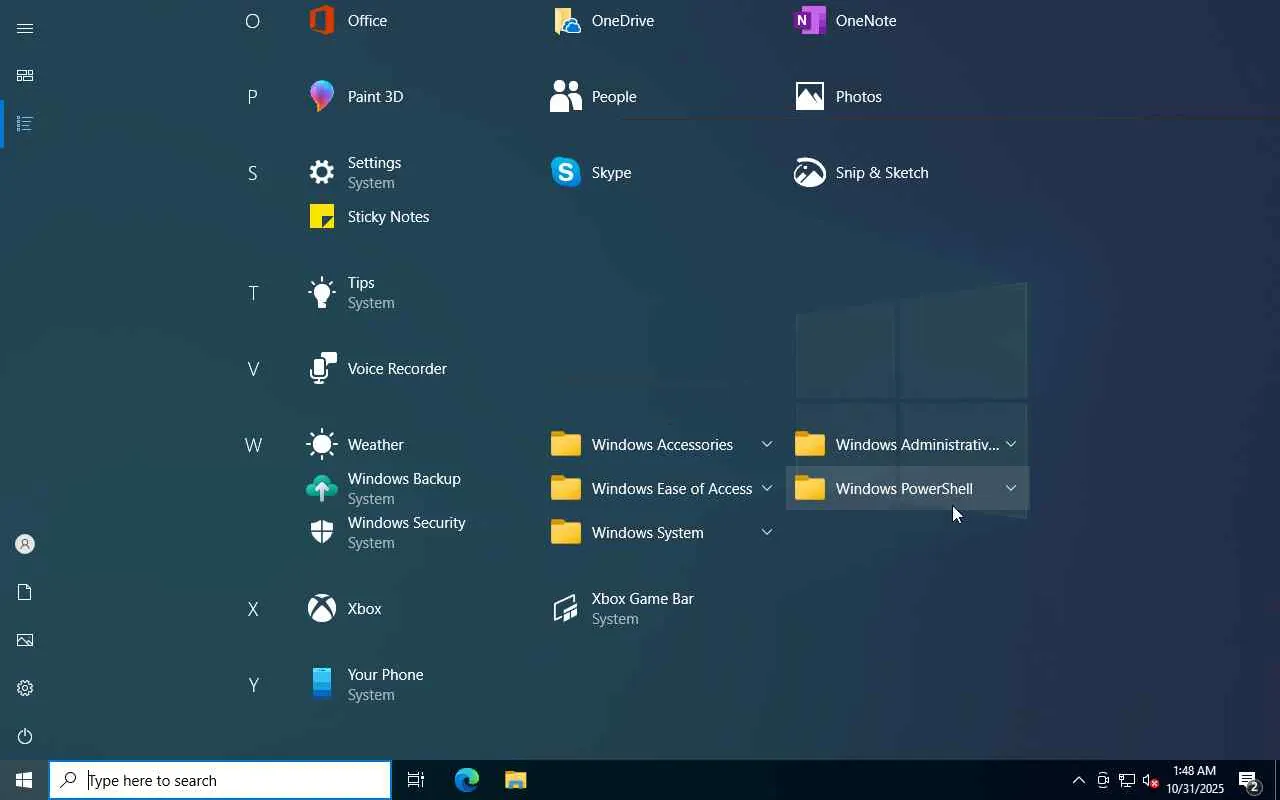Click the Windows Ease of Access folder icon
Screen dimensions: 1280x800
click(566, 488)
